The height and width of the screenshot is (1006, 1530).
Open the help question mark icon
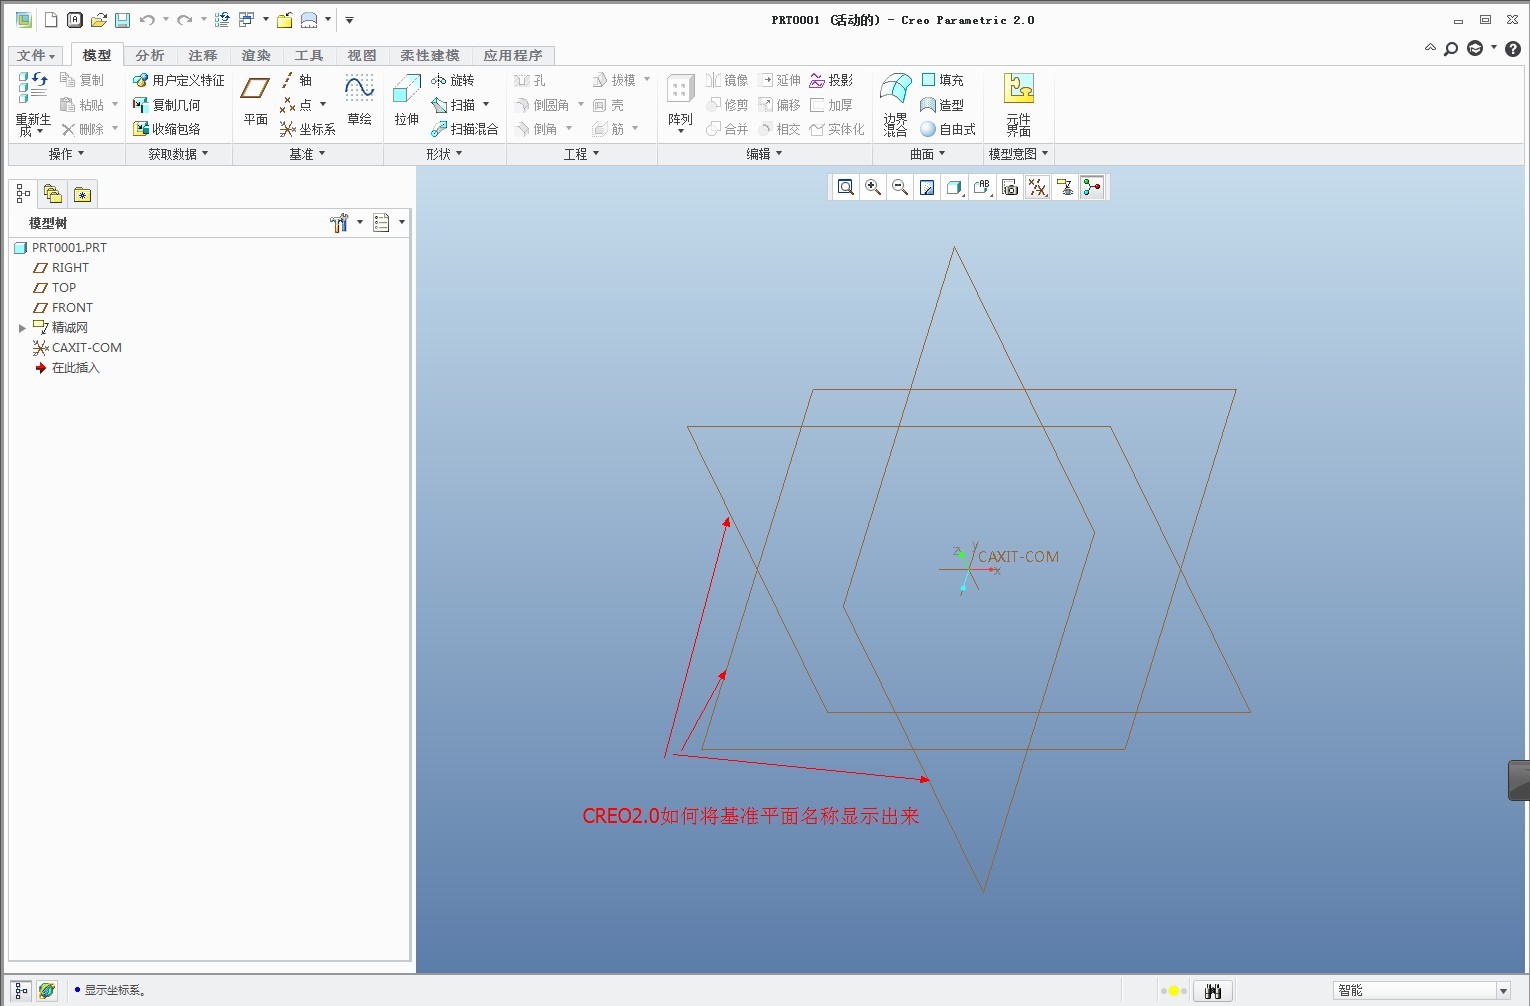1513,48
